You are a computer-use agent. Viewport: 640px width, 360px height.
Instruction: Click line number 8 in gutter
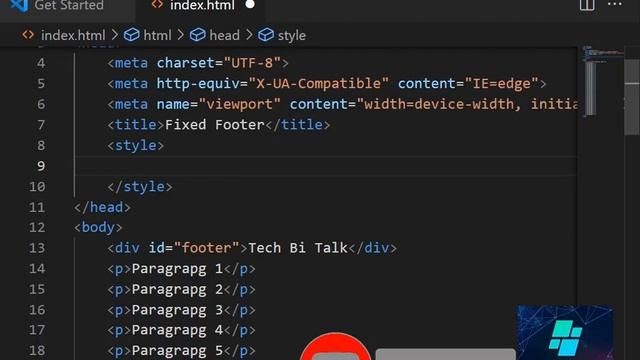(41, 145)
